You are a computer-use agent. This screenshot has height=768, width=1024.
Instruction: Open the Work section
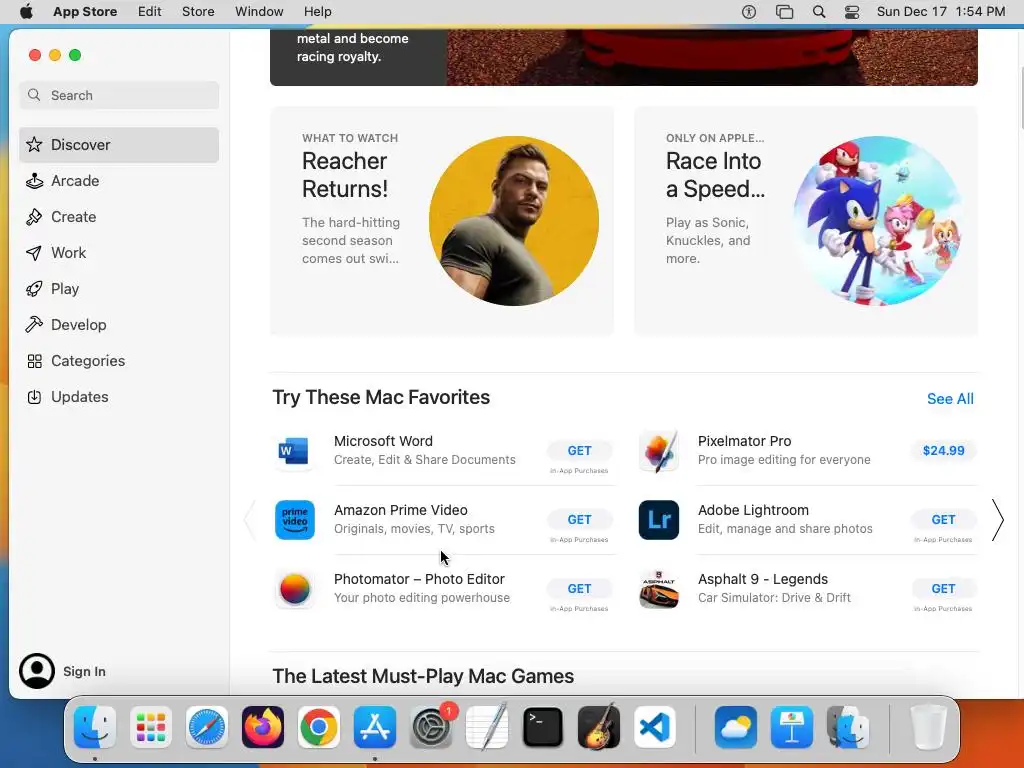tap(119, 253)
